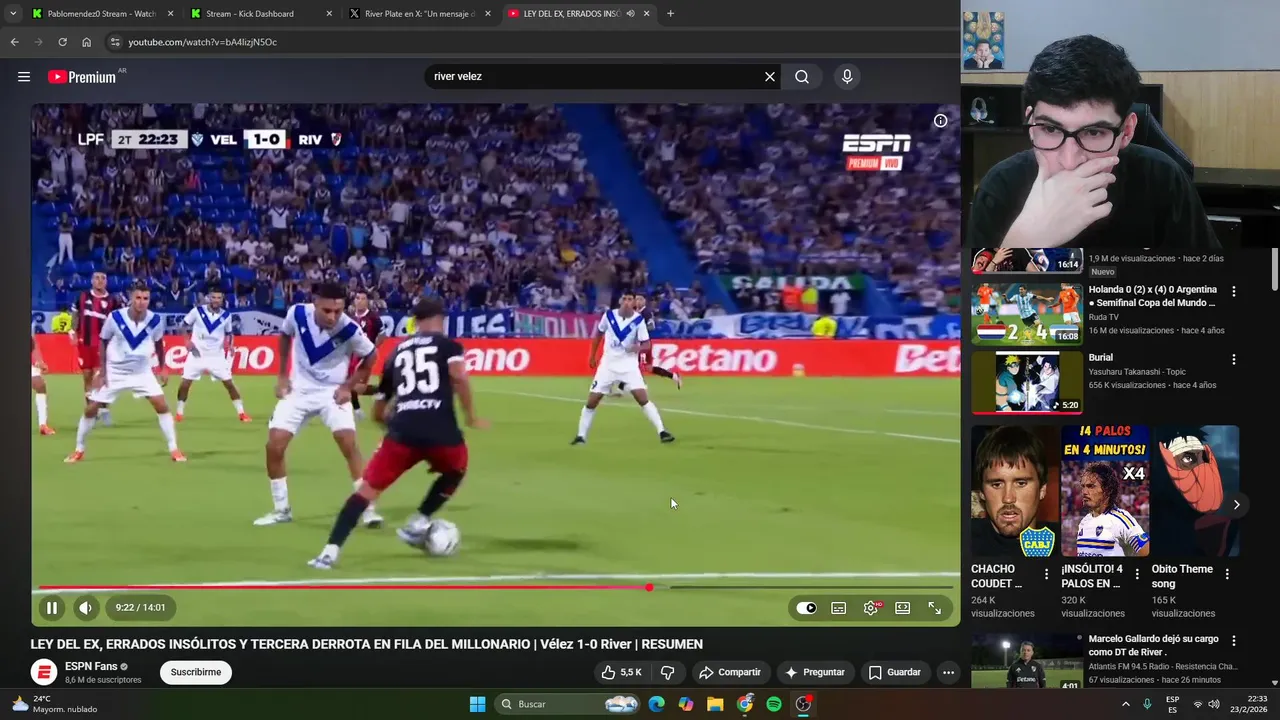The height and width of the screenshot is (720, 1280).
Task: Enter fullscreen mode
Action: (x=934, y=607)
